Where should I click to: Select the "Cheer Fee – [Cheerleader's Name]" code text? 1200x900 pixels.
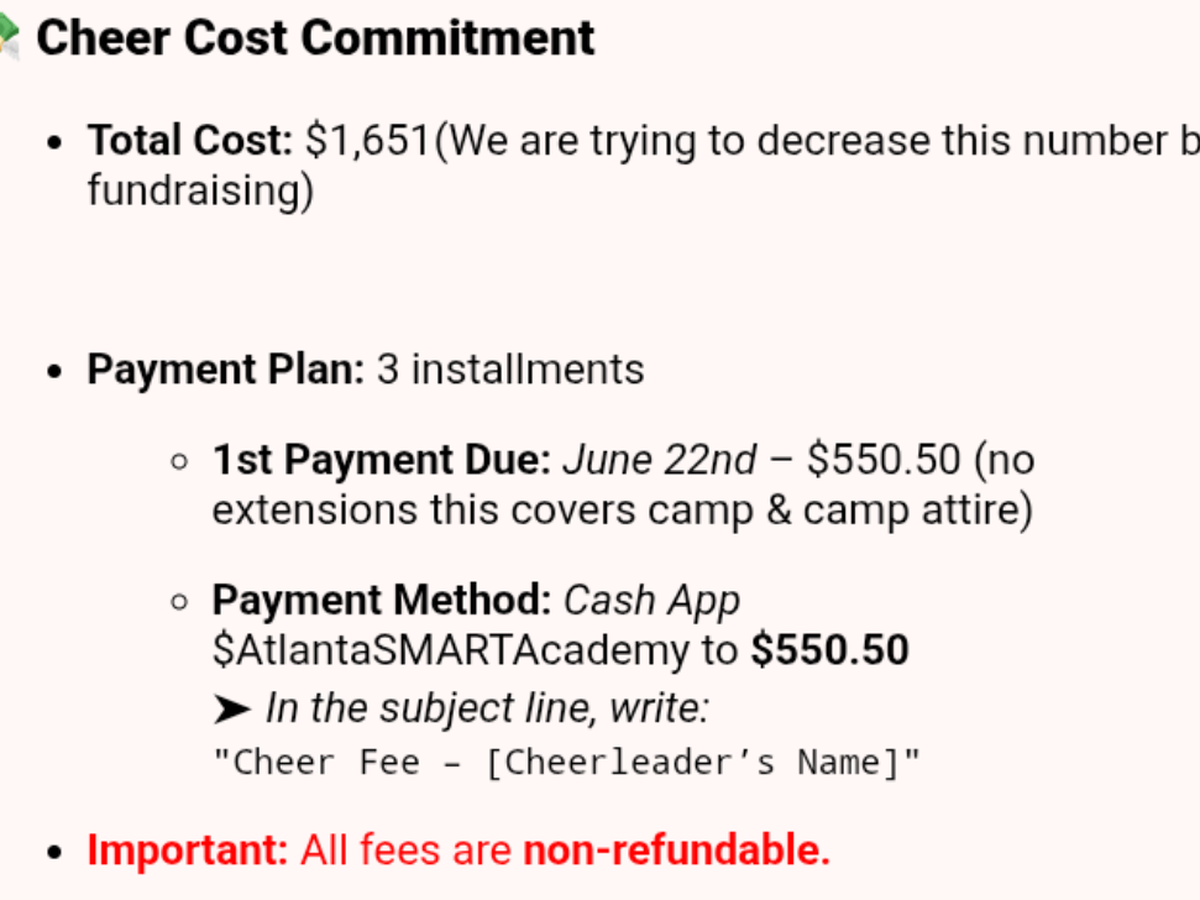[566, 763]
